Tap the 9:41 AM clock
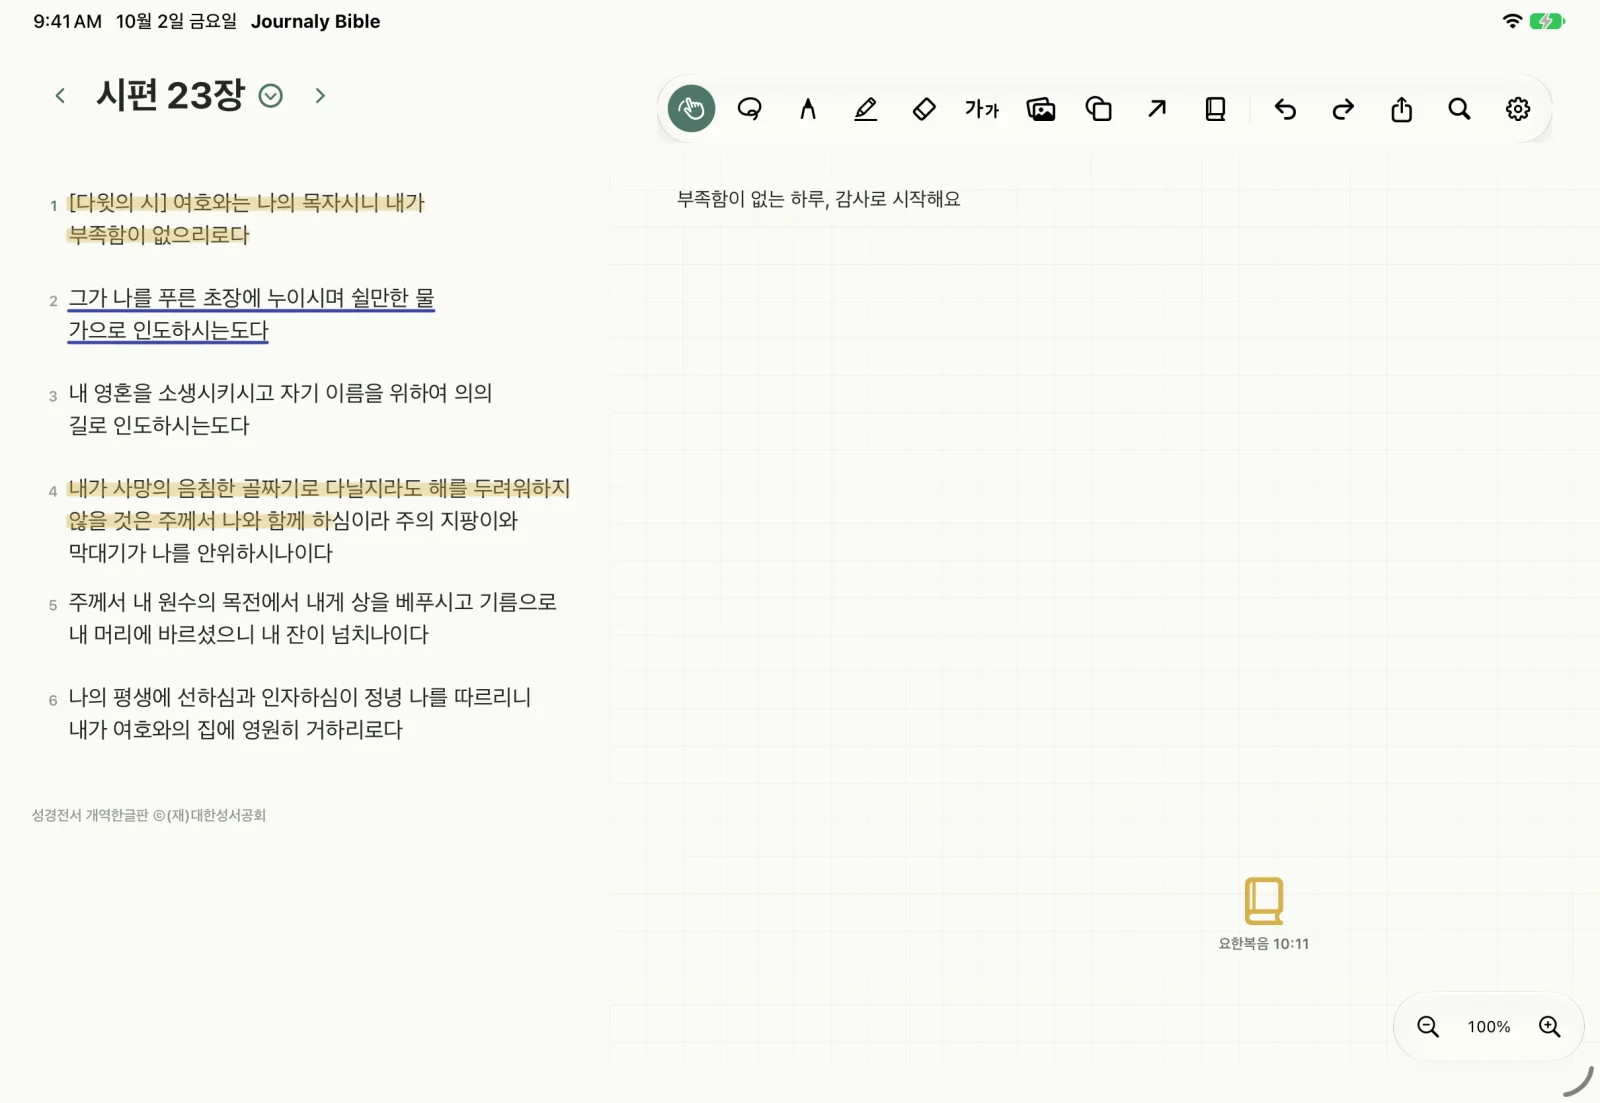This screenshot has height=1103, width=1600. (x=67, y=21)
